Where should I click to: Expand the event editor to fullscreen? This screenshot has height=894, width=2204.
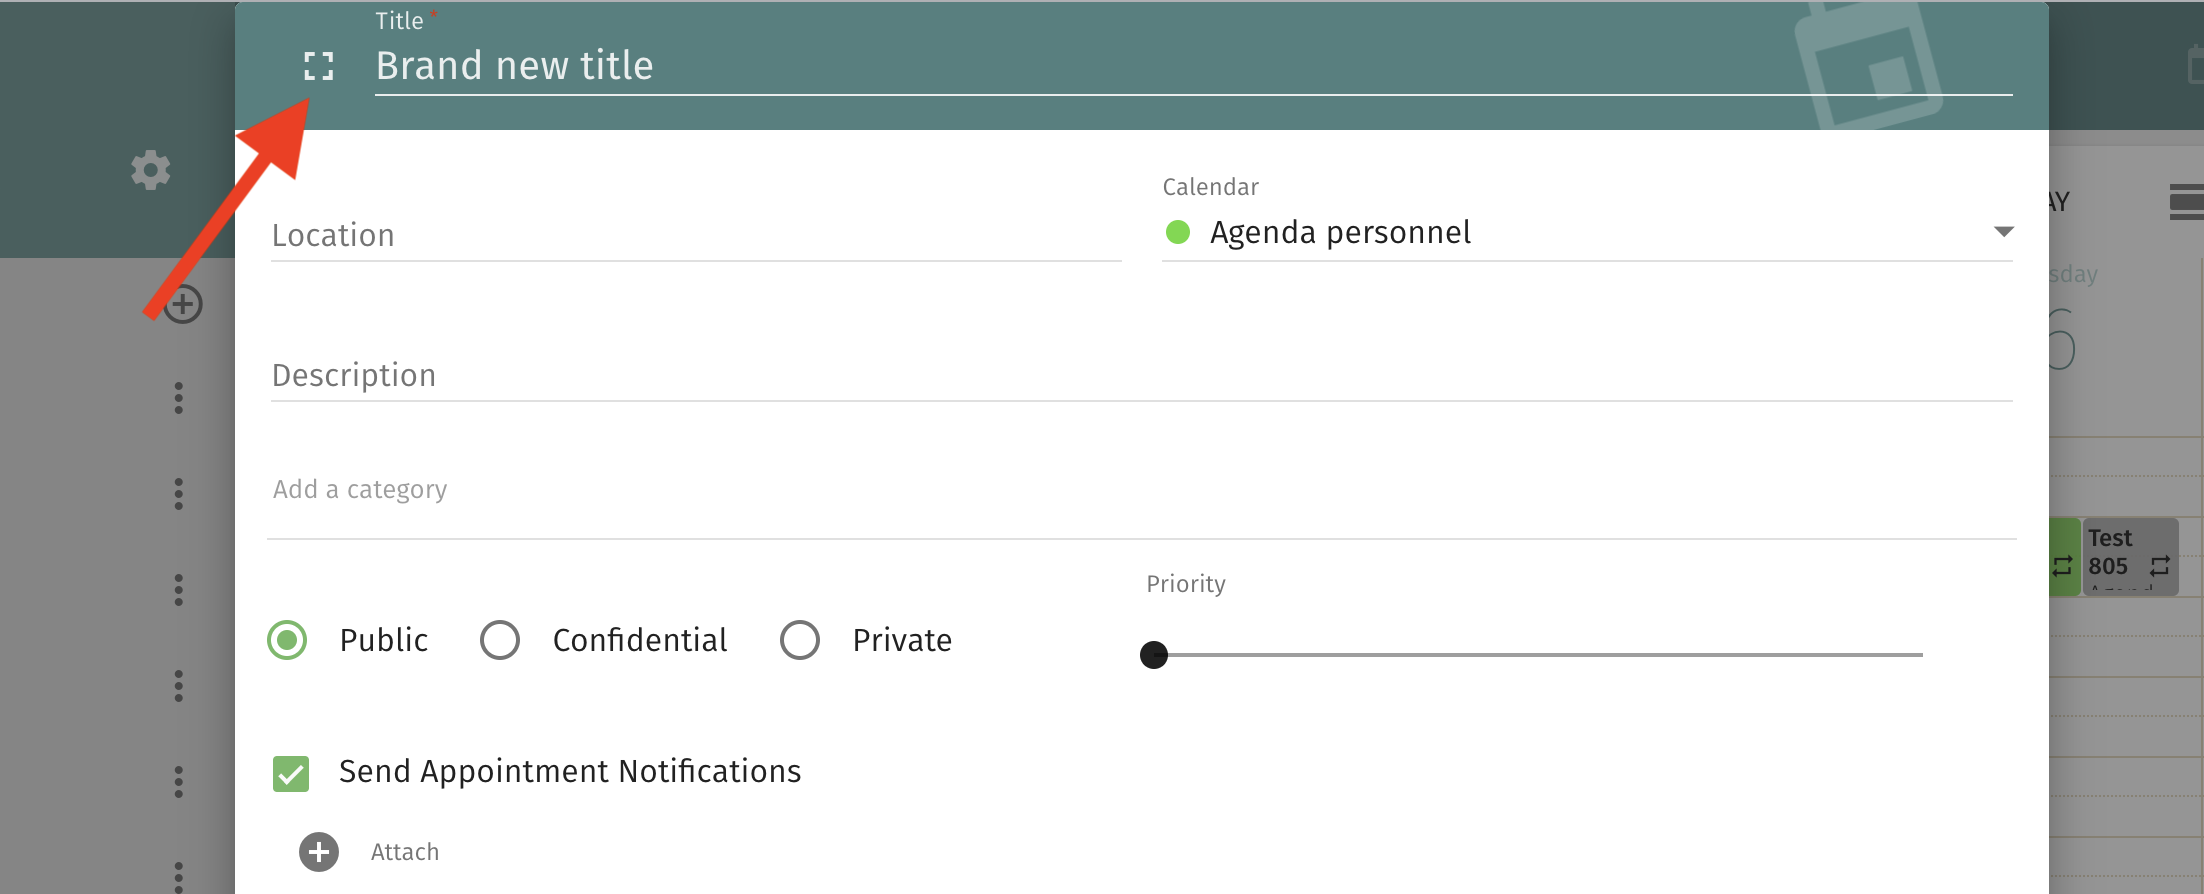tap(318, 66)
